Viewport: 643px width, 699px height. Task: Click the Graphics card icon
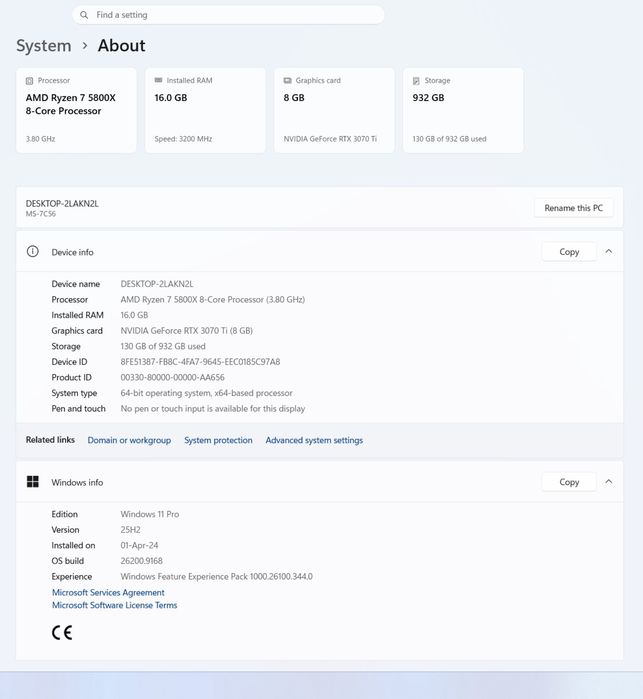288,80
